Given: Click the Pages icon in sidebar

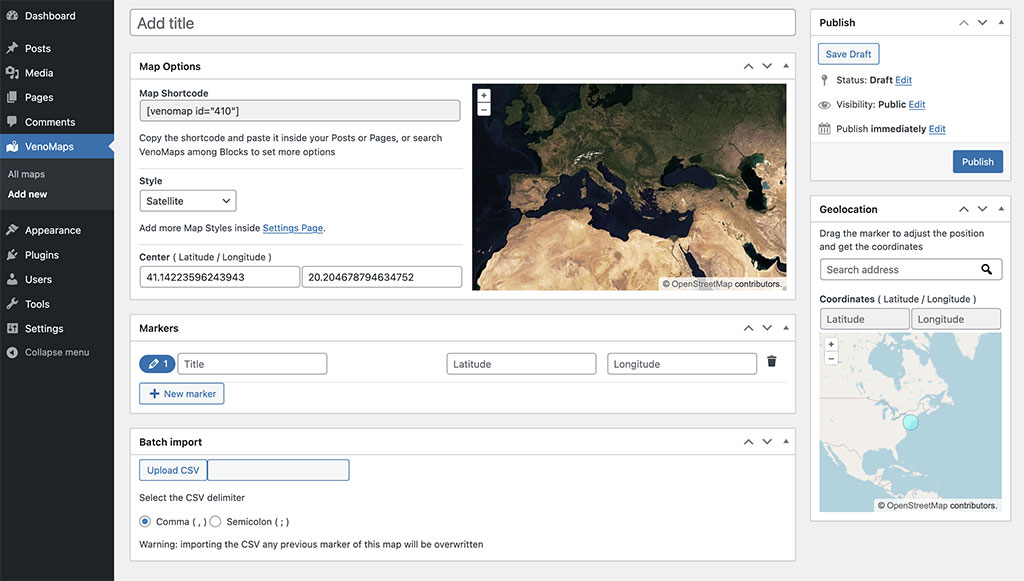Looking at the screenshot, I should coord(12,97).
